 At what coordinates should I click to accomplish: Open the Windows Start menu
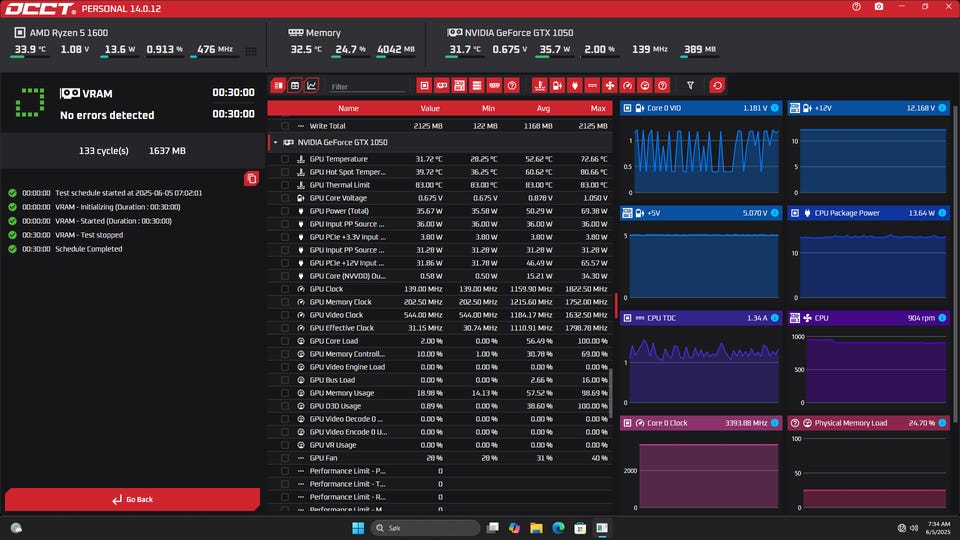point(358,528)
